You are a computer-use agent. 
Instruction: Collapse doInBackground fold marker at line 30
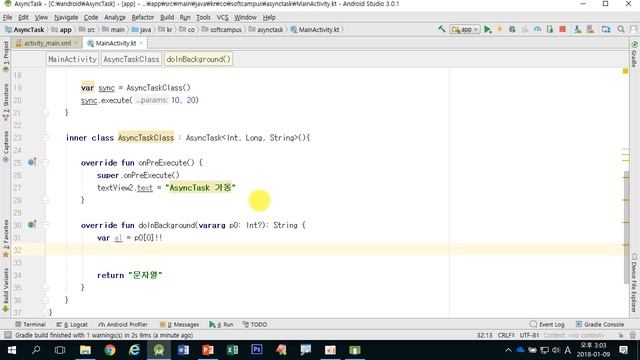click(45, 225)
